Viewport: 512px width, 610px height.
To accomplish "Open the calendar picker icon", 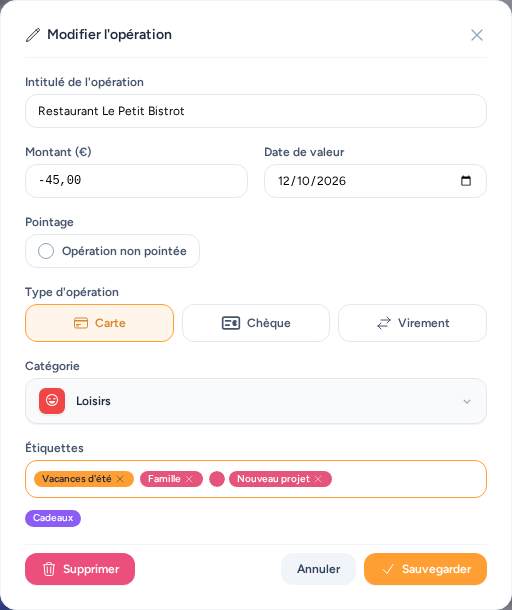I will click(x=466, y=181).
